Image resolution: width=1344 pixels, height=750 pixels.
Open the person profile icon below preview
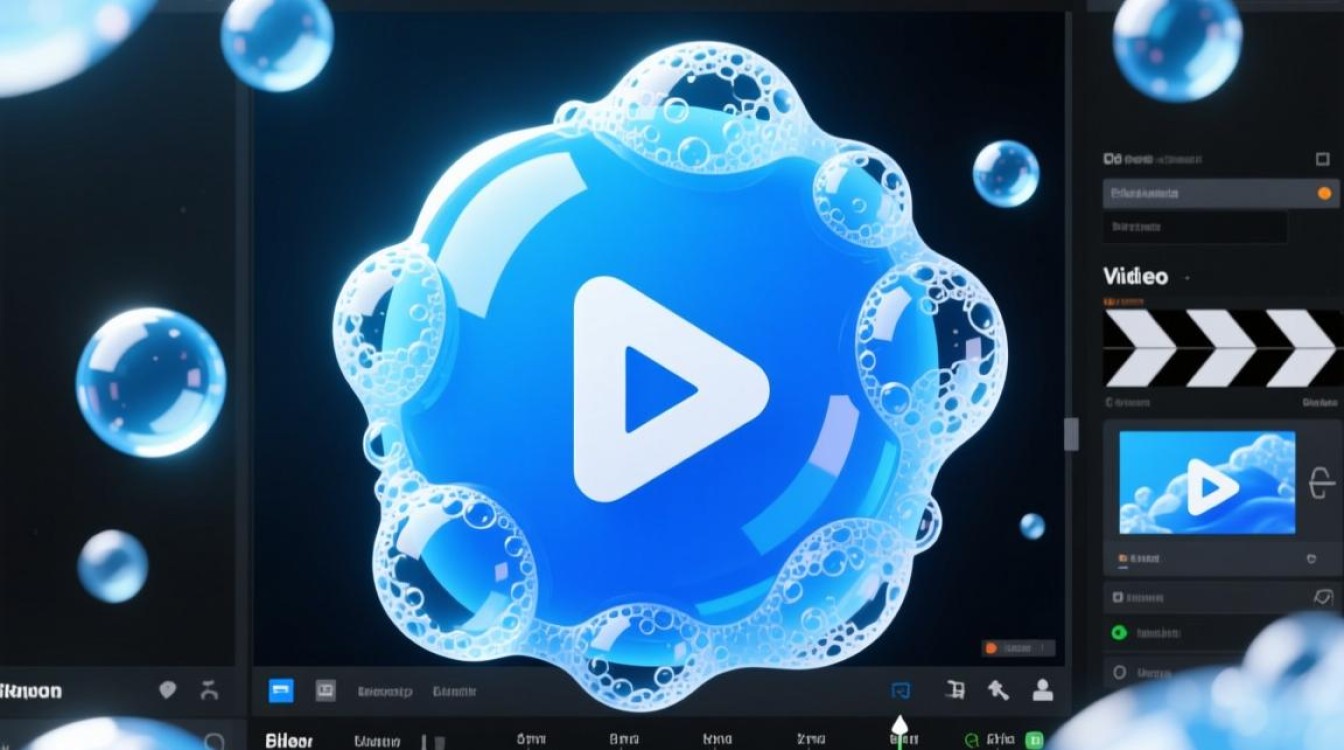[x=1042, y=689]
